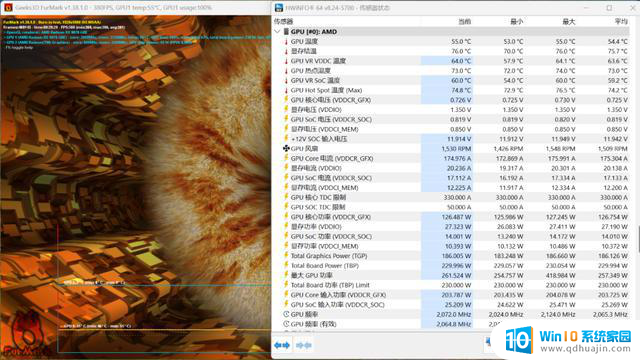Click the lightning icon on 最大 GPU 功率 row
640x360 pixels.
coord(286,275)
